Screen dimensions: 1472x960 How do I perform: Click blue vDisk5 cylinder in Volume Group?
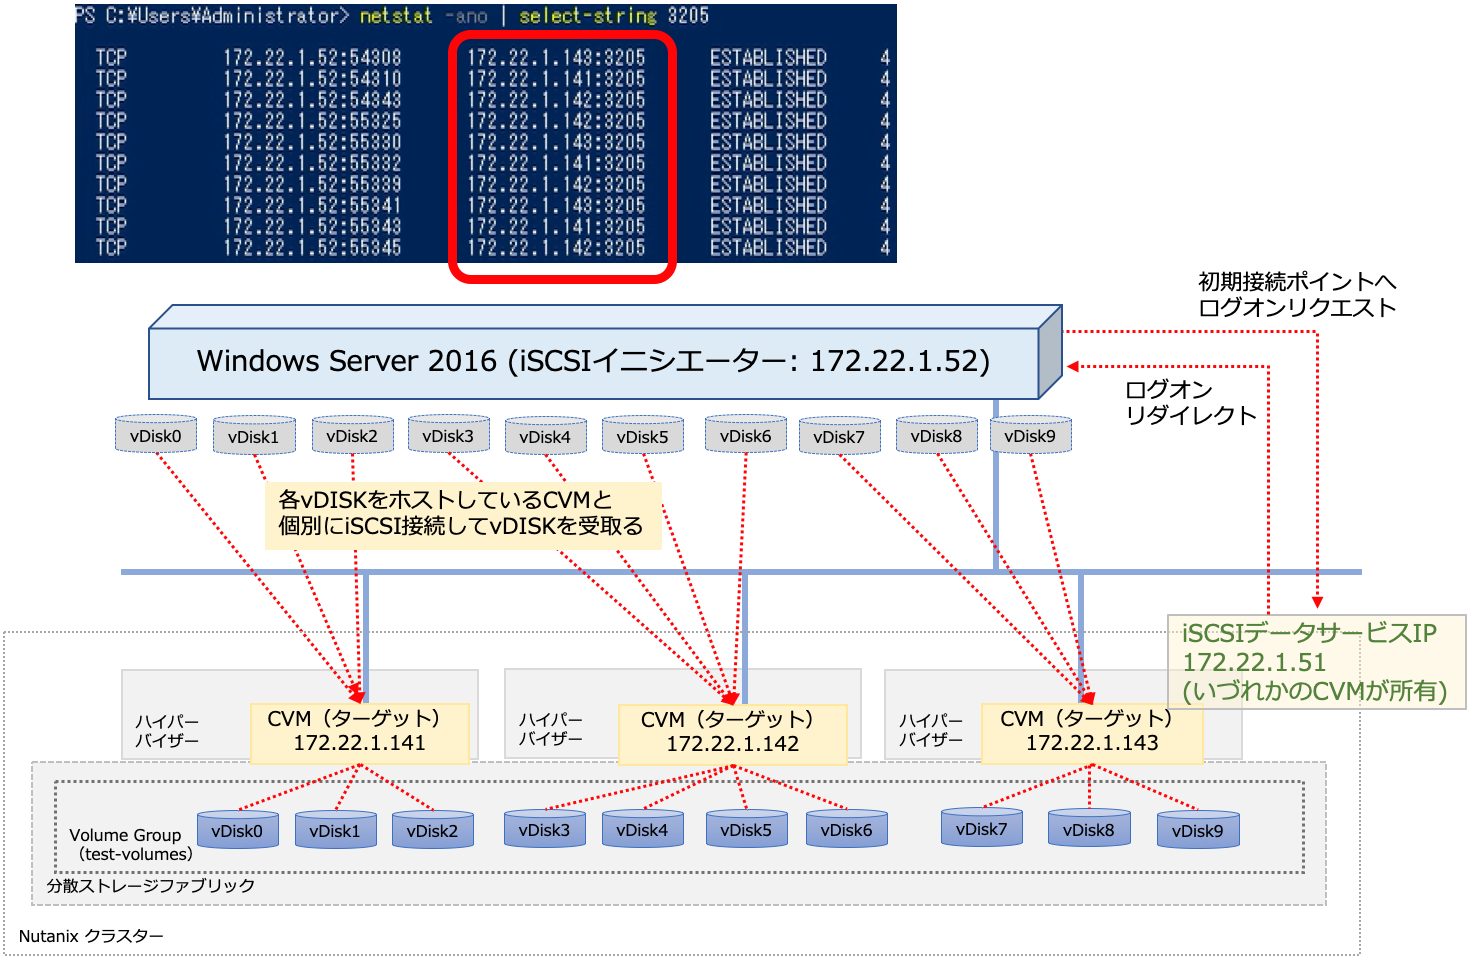tap(746, 829)
